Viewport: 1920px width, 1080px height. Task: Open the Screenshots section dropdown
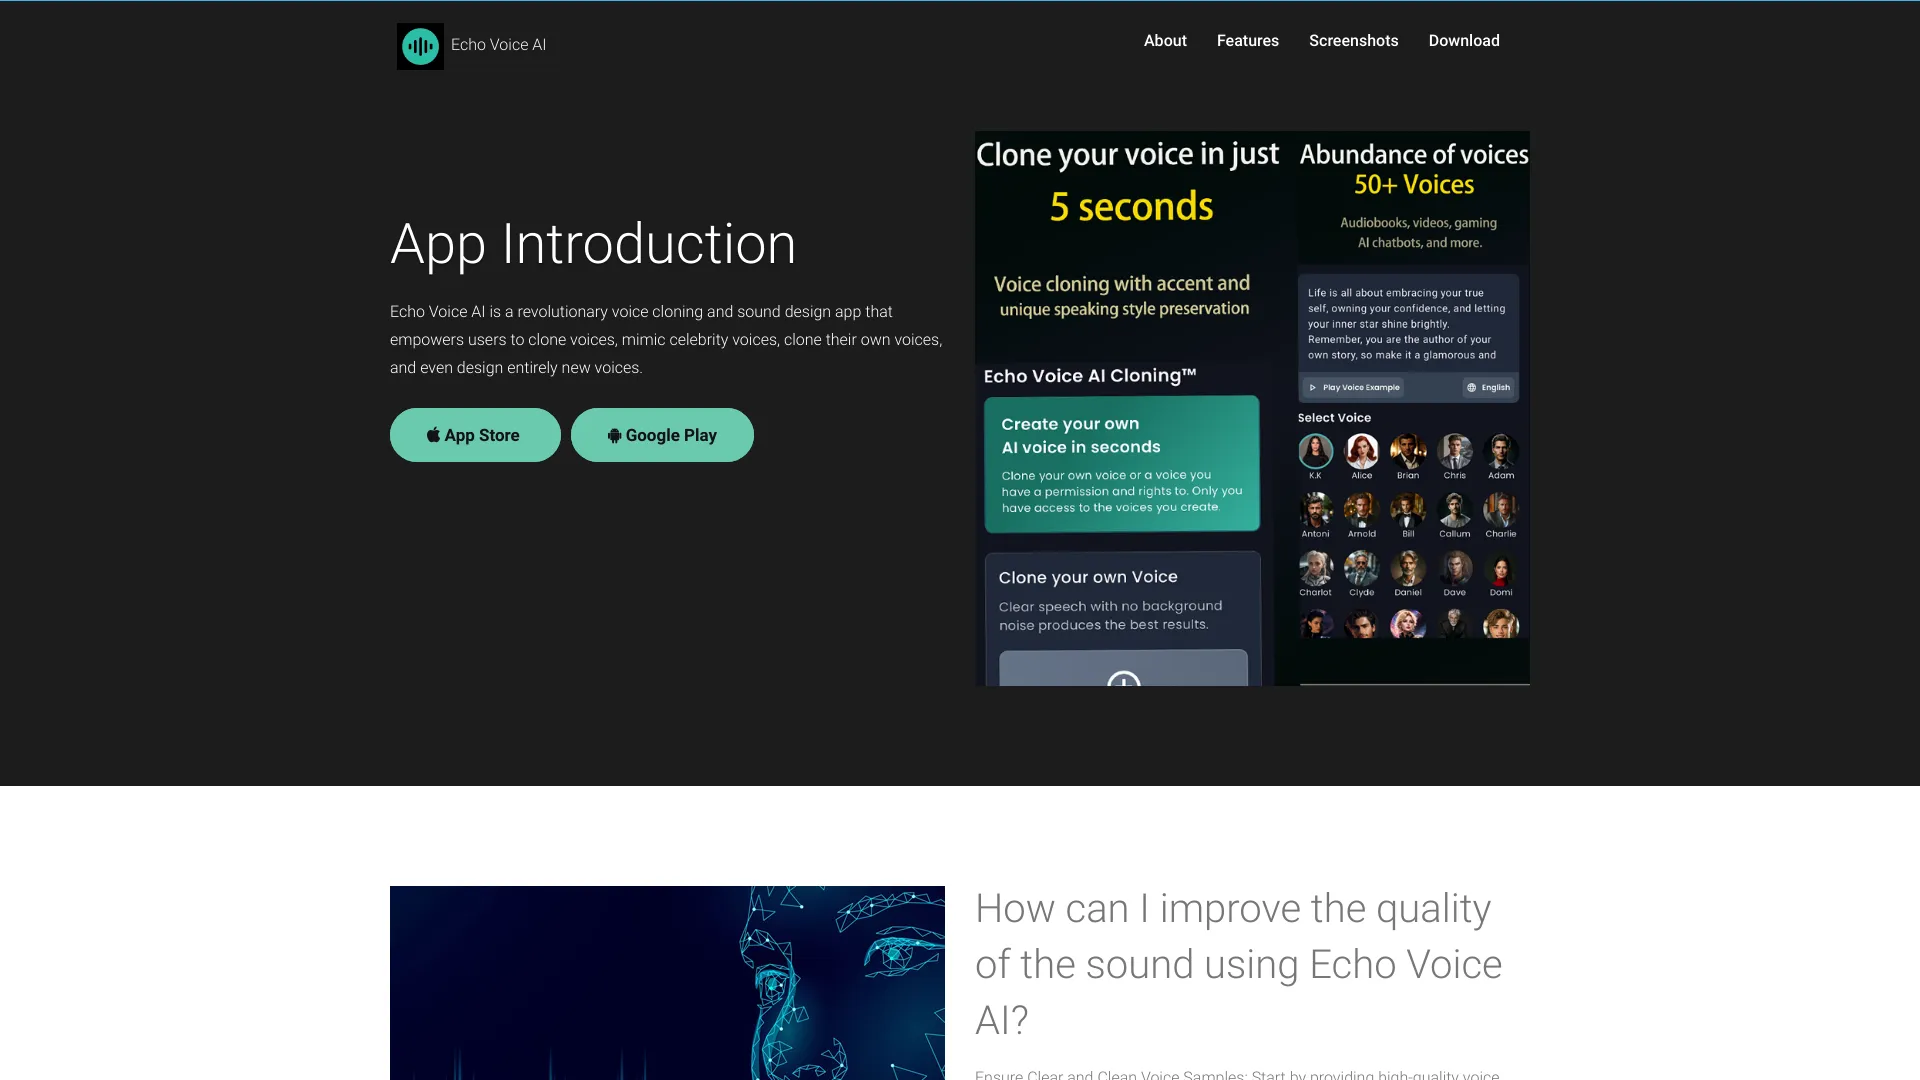point(1353,40)
